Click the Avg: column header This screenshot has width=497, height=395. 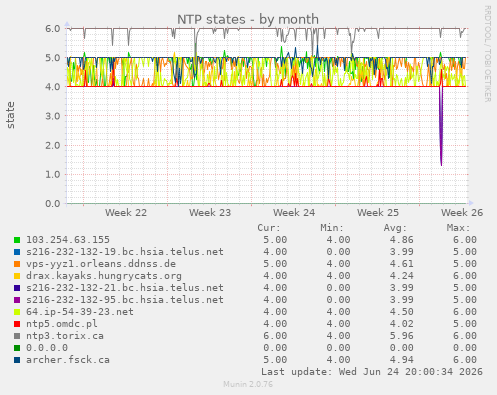click(x=395, y=228)
